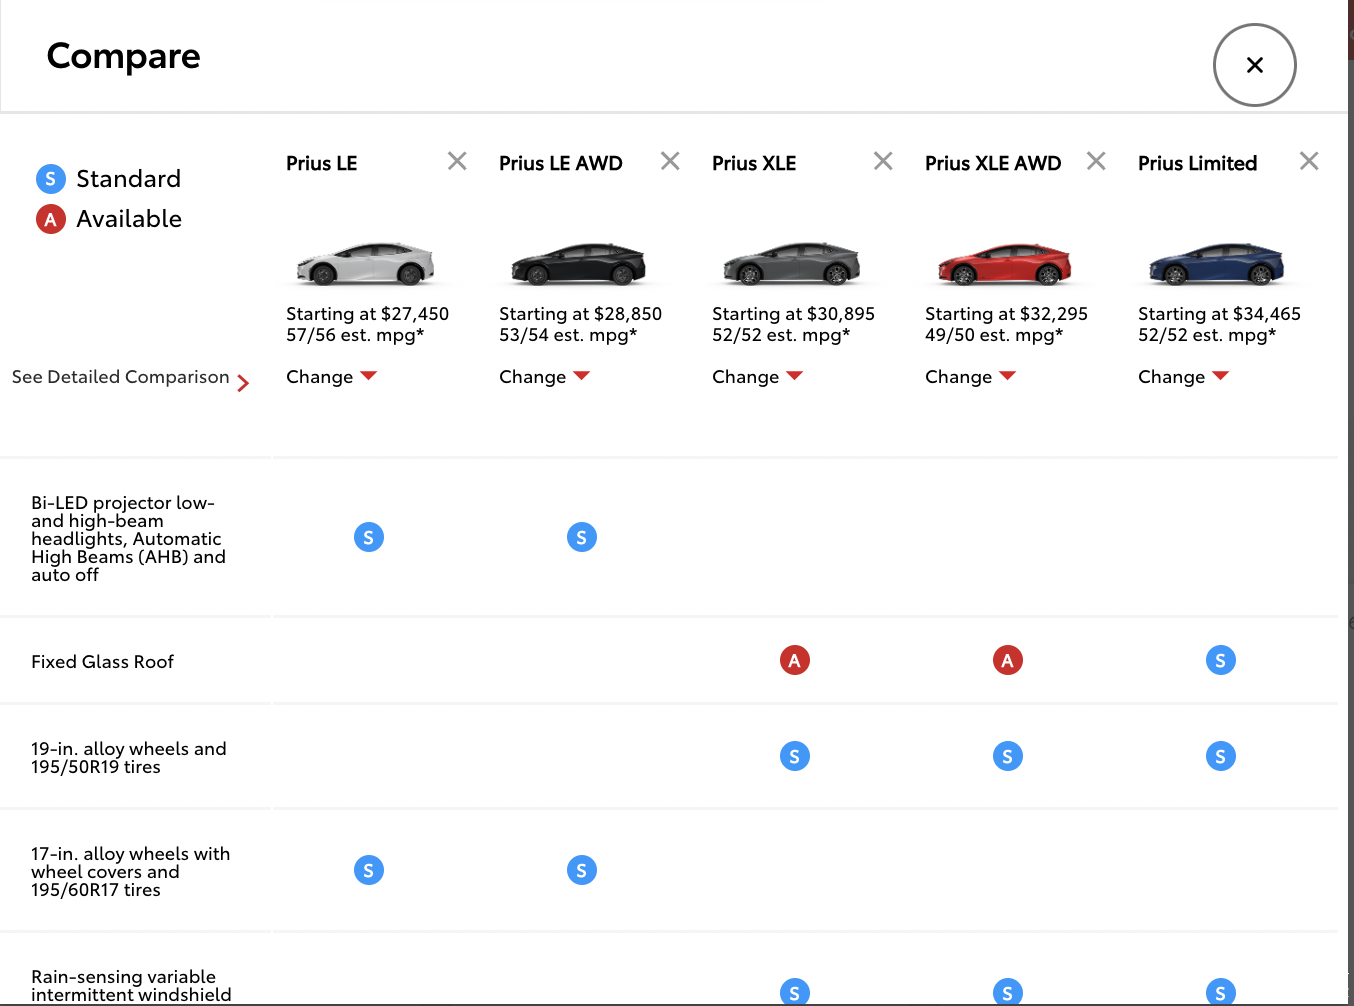Click the Standard icon for Prius Limited Fixed Glass Roof

tap(1220, 660)
